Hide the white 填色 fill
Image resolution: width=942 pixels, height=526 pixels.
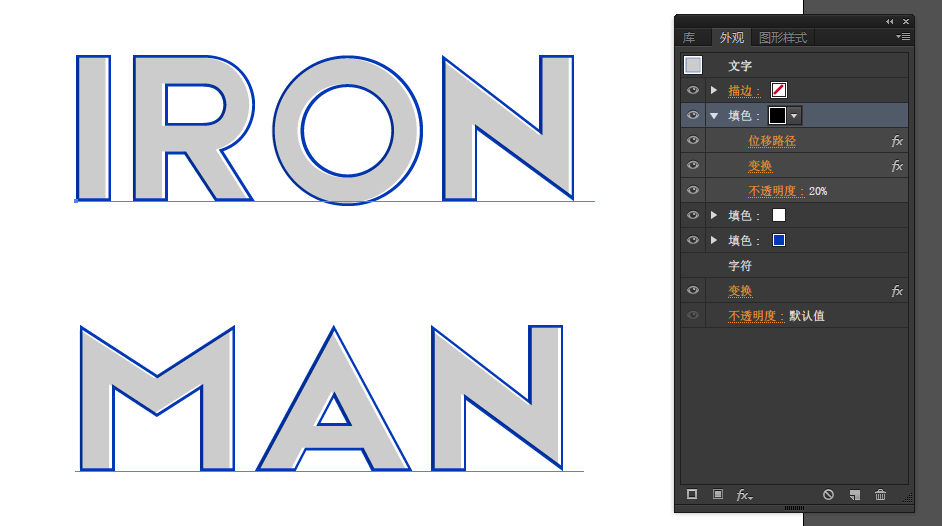693,215
